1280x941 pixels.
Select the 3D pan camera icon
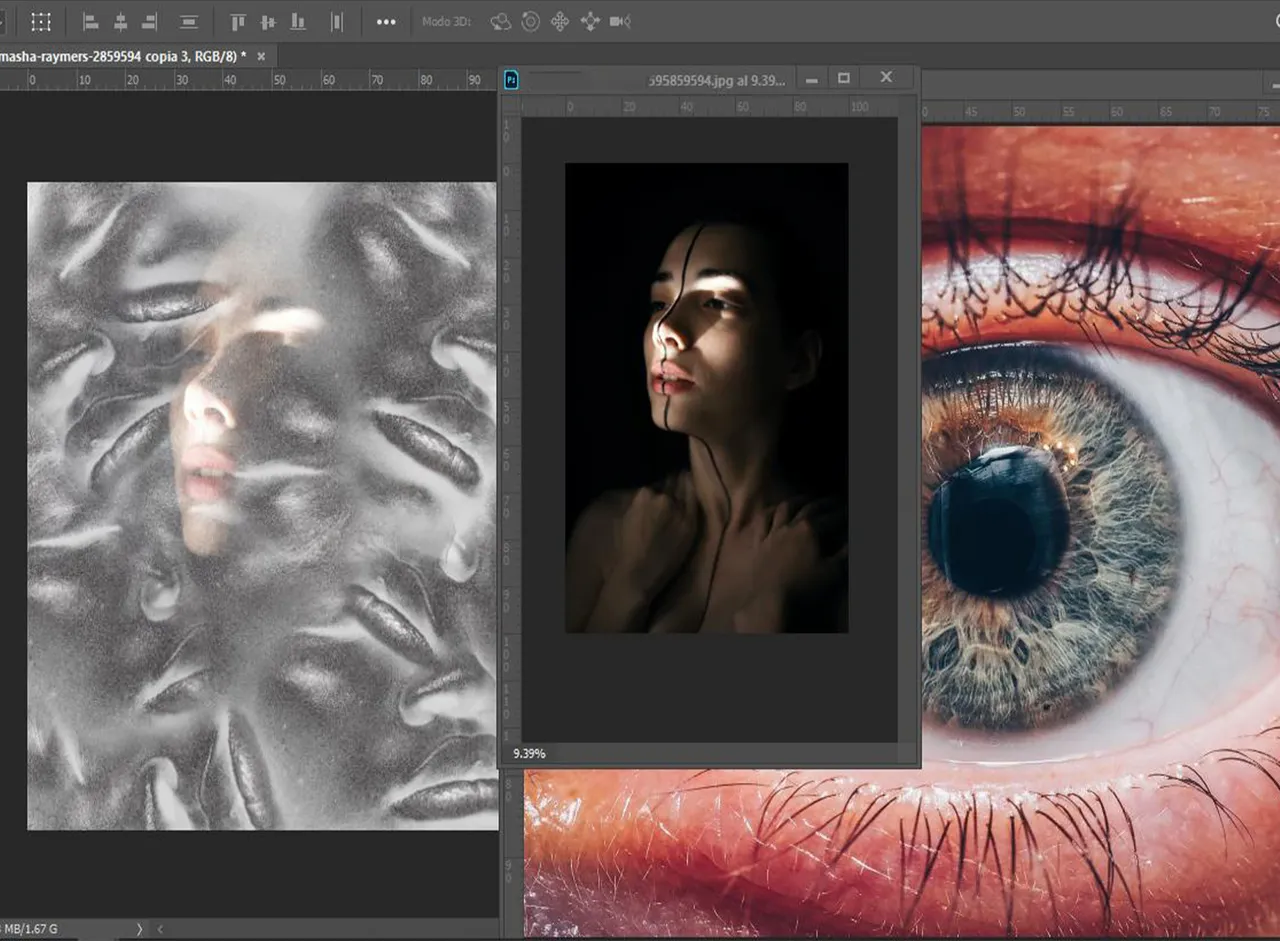(x=560, y=21)
